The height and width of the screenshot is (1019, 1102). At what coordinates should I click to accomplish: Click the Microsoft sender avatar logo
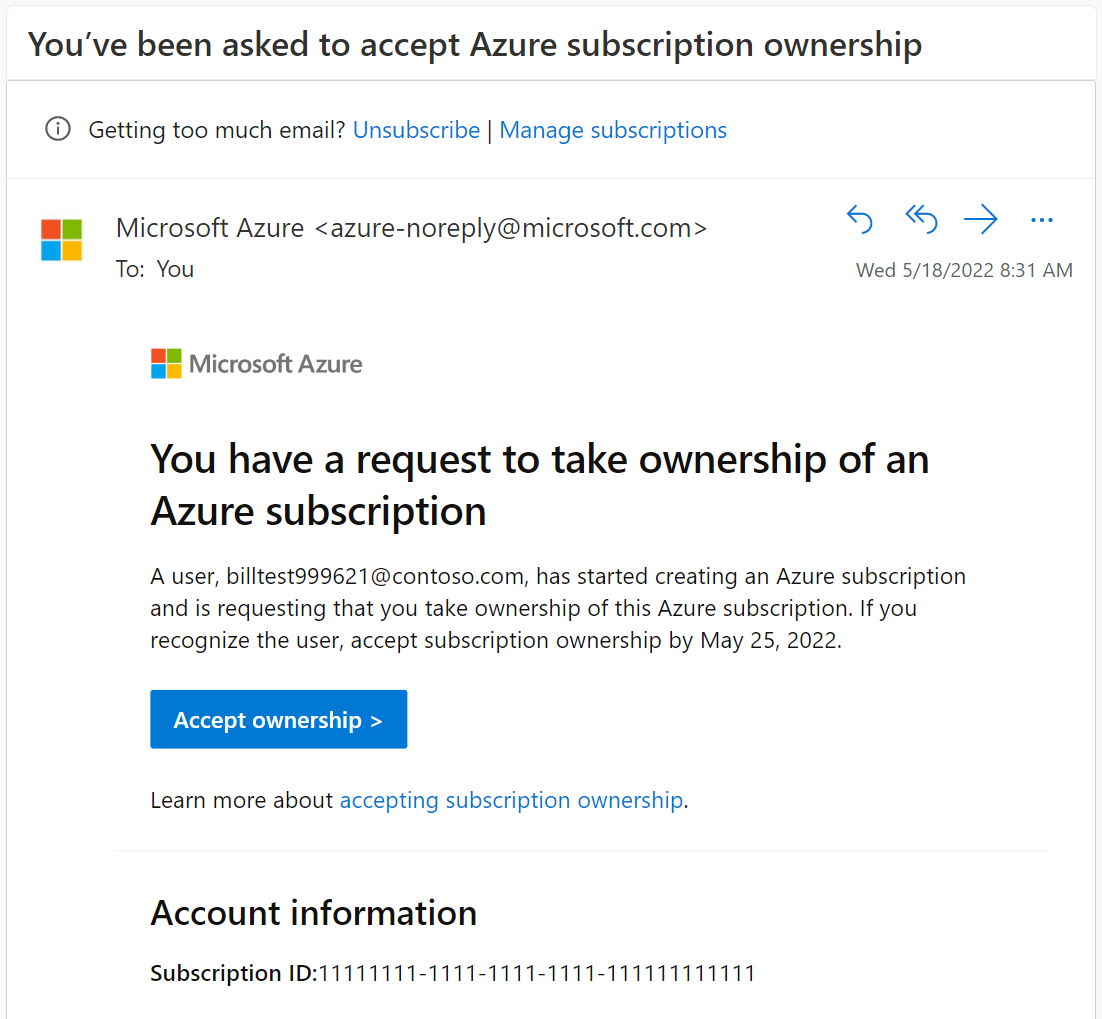pos(61,240)
